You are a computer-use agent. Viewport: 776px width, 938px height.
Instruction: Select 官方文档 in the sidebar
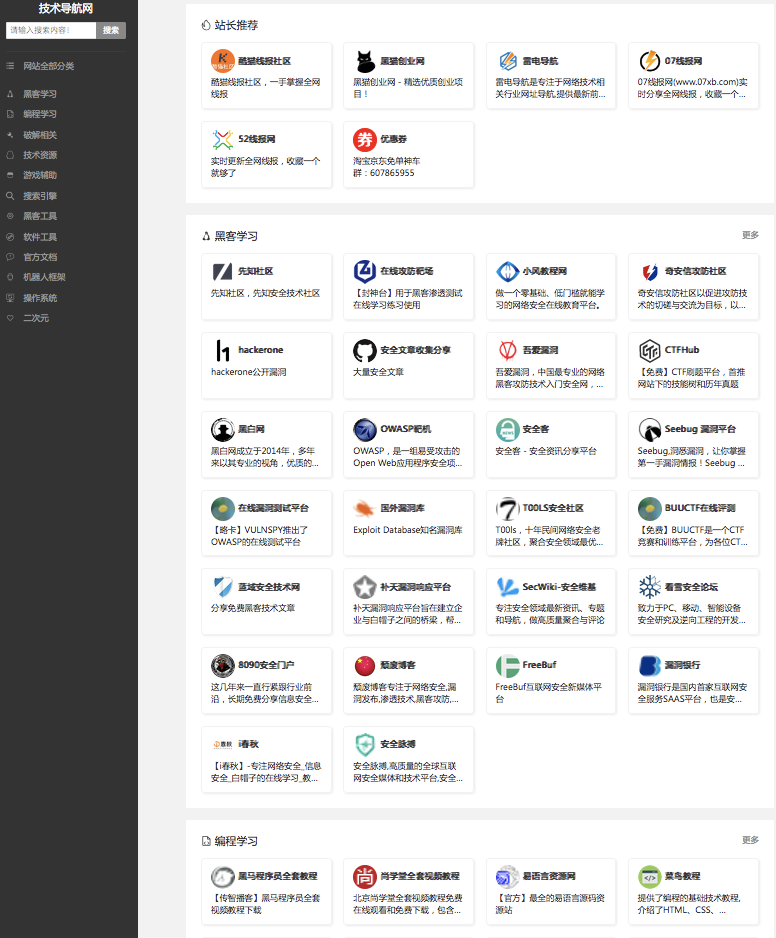click(39, 257)
